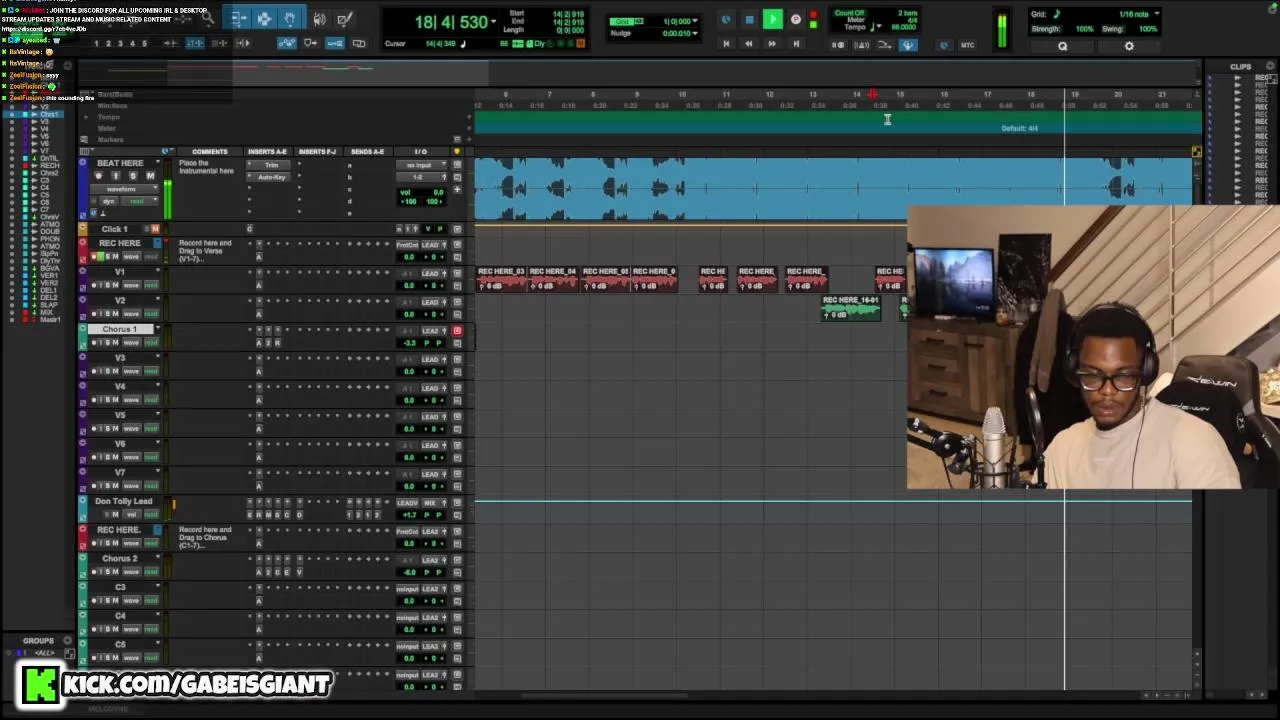Open the Auto-Key insert on BEAT HERE
The height and width of the screenshot is (720, 1280).
(x=269, y=177)
